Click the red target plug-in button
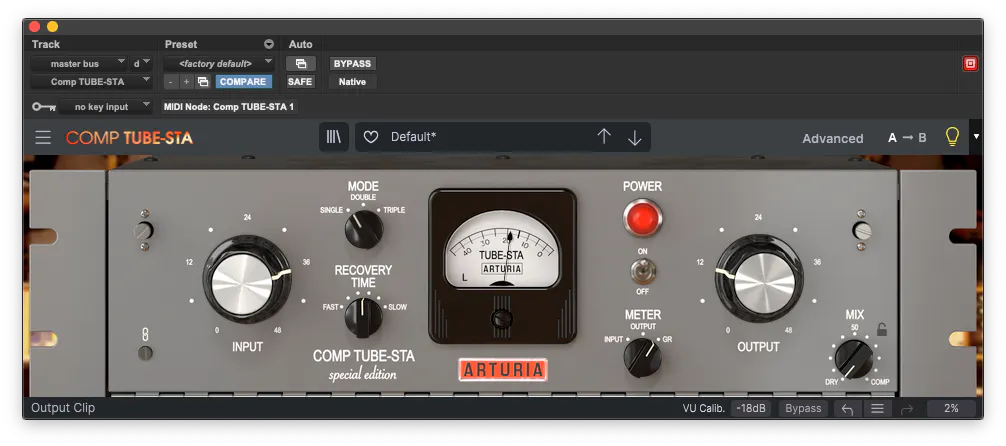 (970, 64)
